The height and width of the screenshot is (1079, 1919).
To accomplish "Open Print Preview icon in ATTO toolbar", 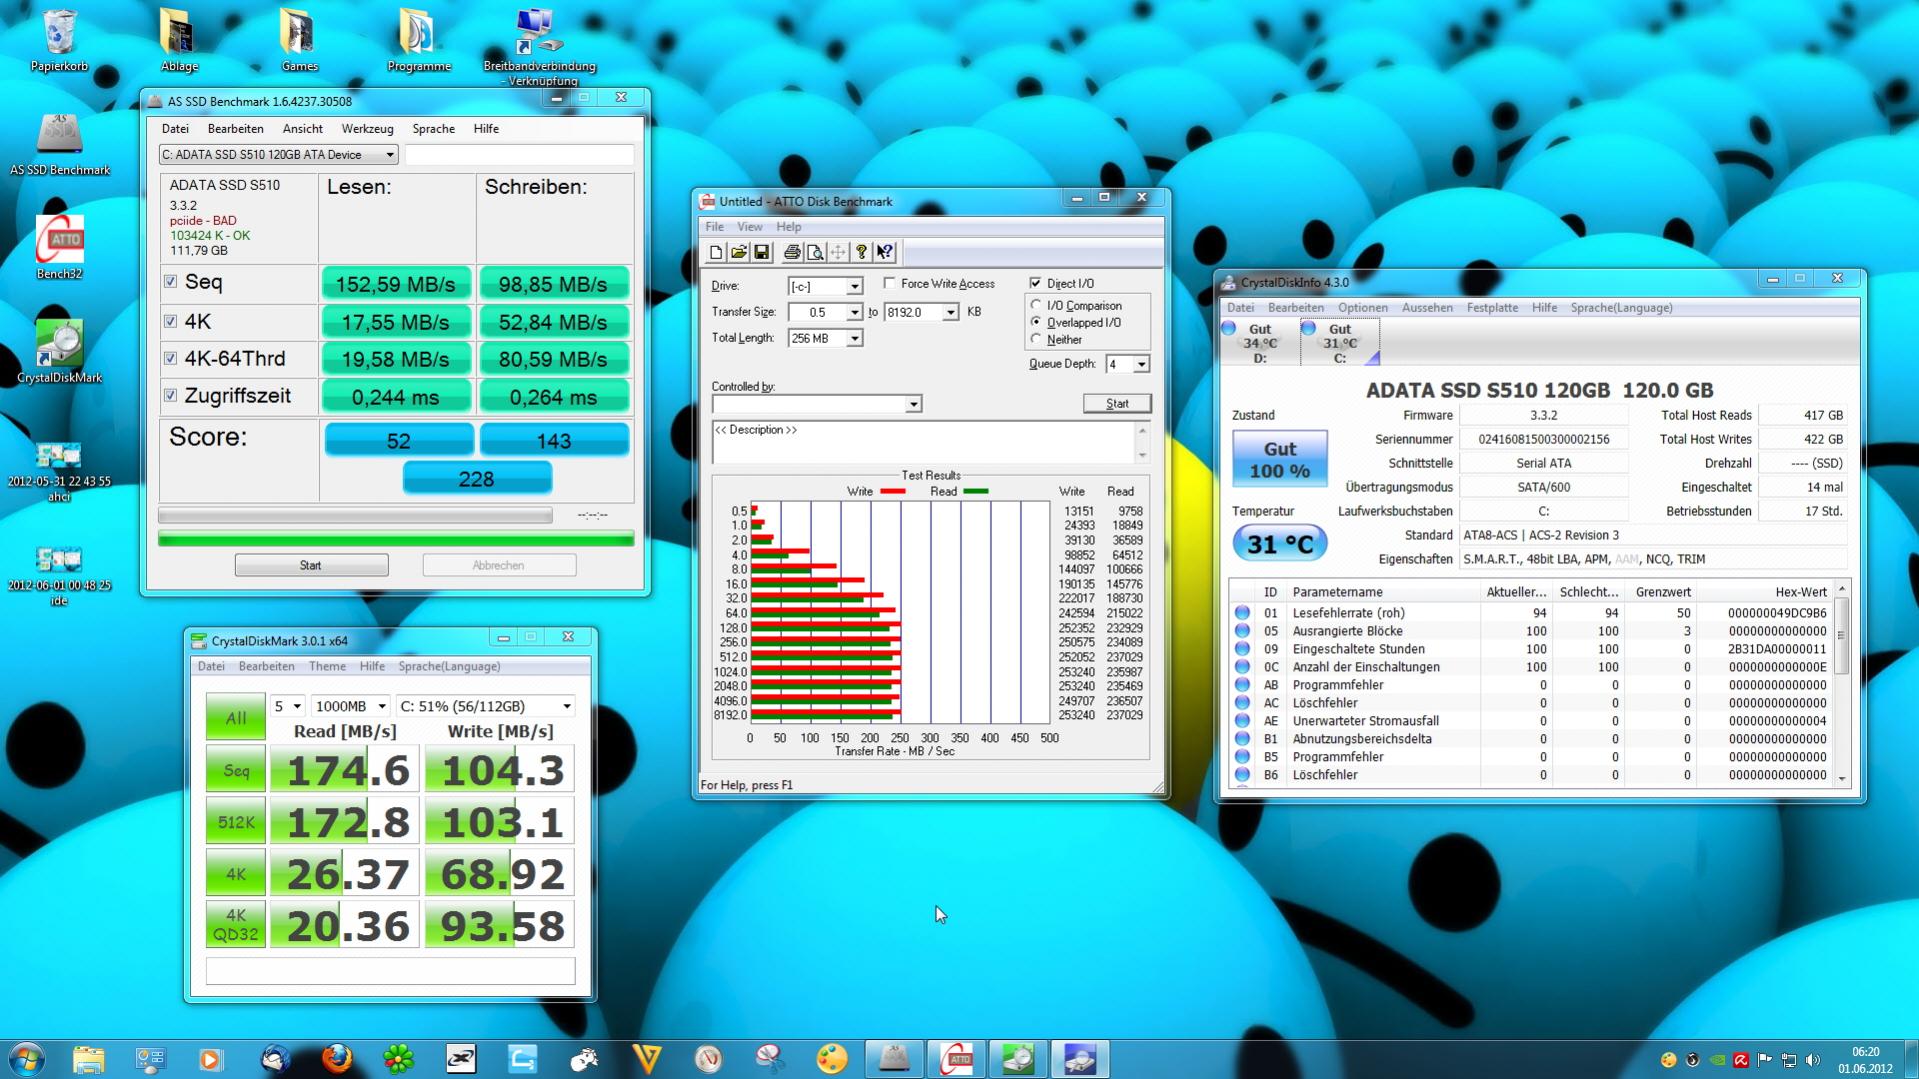I will click(x=814, y=253).
